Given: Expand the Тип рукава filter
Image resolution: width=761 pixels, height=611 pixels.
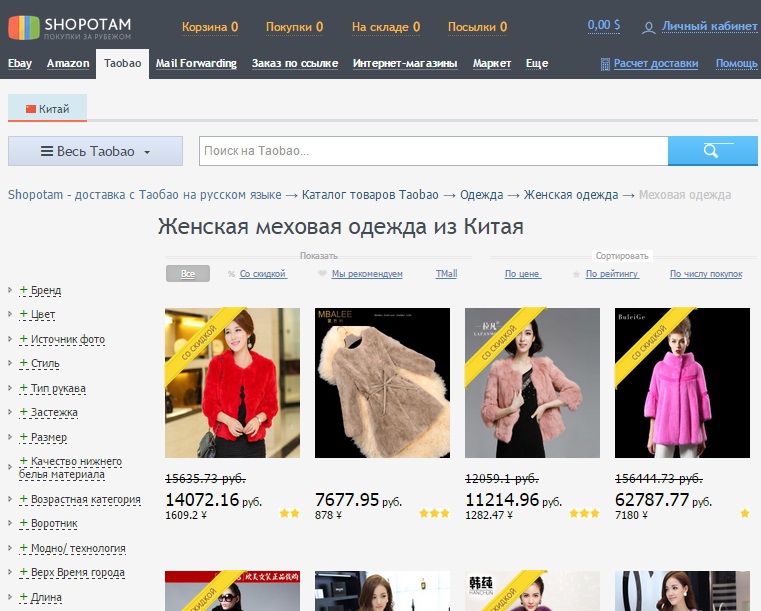Looking at the screenshot, I should coord(52,388).
